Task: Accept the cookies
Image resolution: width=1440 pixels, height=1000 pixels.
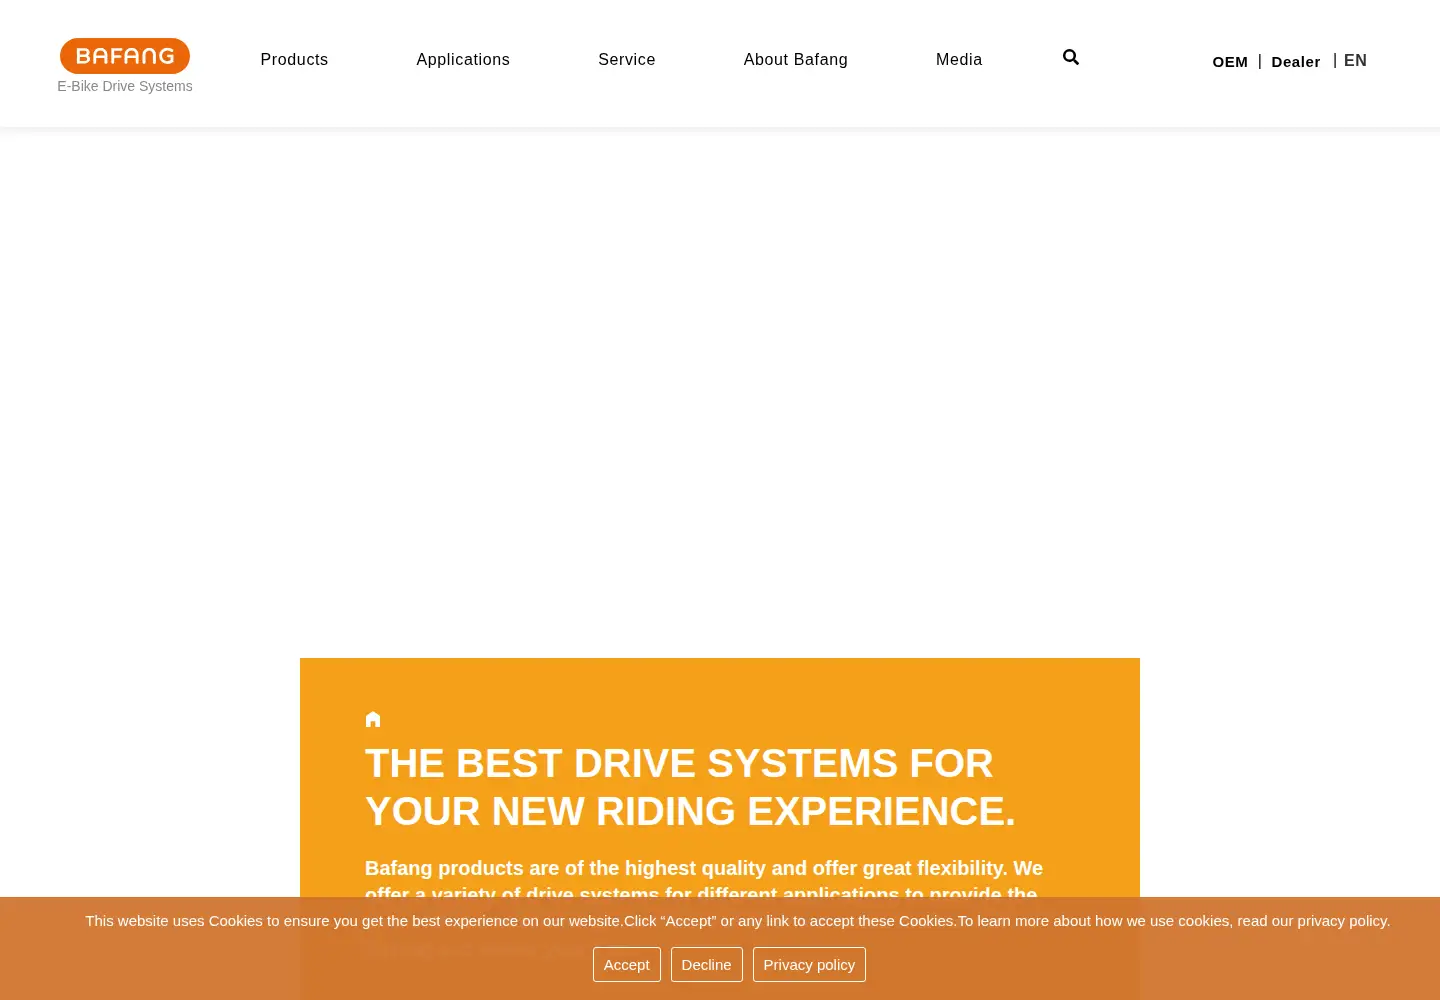Action: pos(627,965)
